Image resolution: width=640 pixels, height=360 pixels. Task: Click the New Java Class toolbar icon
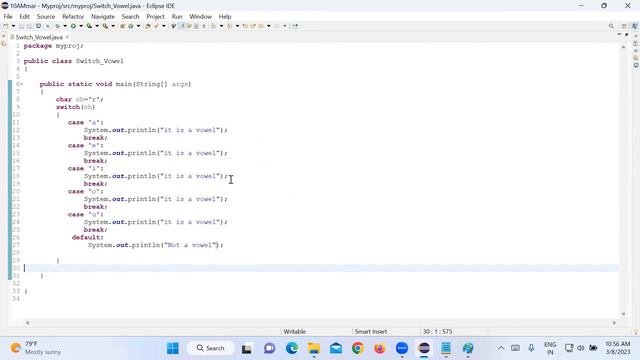(131, 26)
